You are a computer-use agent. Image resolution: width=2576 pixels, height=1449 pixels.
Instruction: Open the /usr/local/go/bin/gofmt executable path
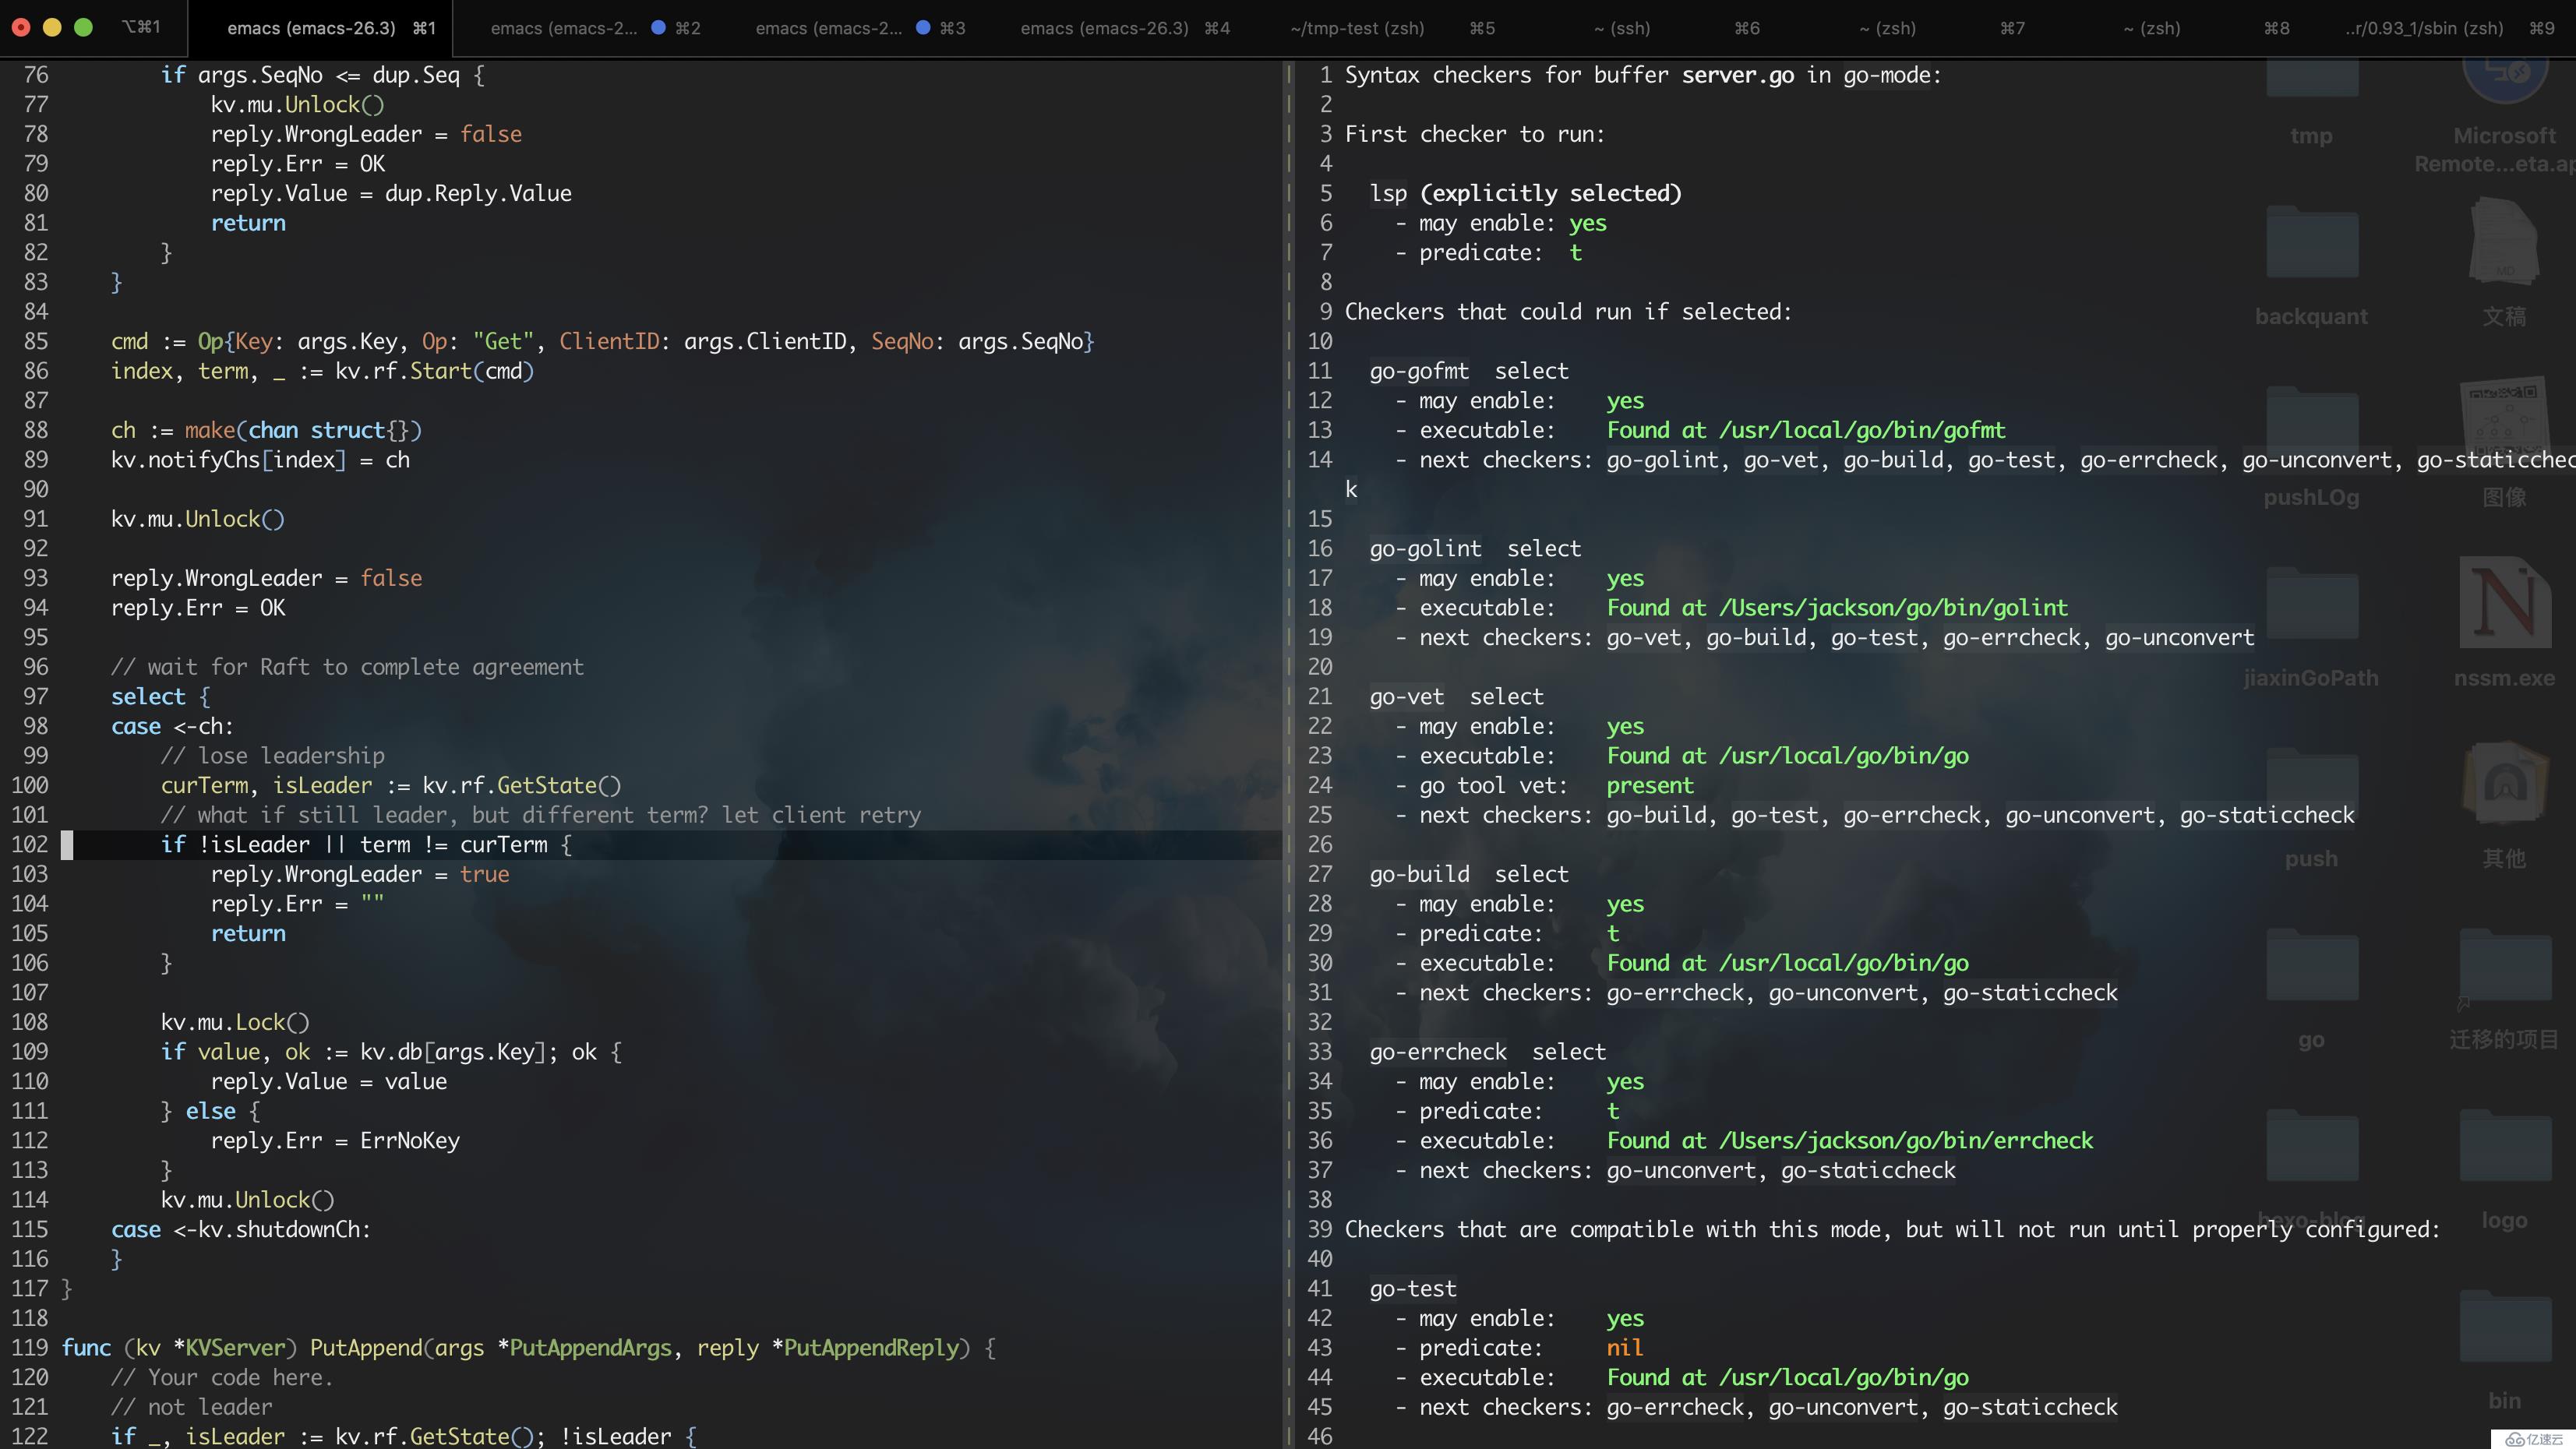[1862, 431]
